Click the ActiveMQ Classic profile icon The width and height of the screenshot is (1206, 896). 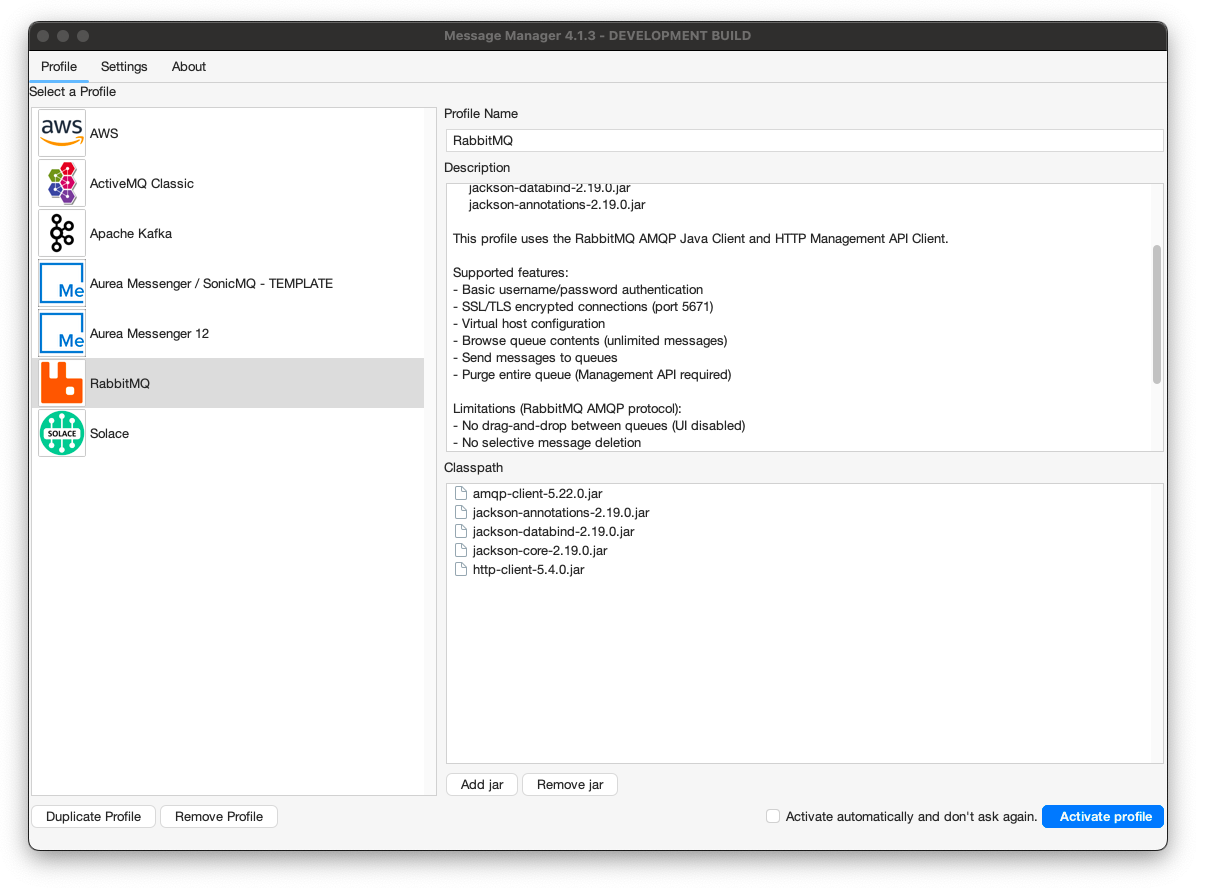coord(61,183)
